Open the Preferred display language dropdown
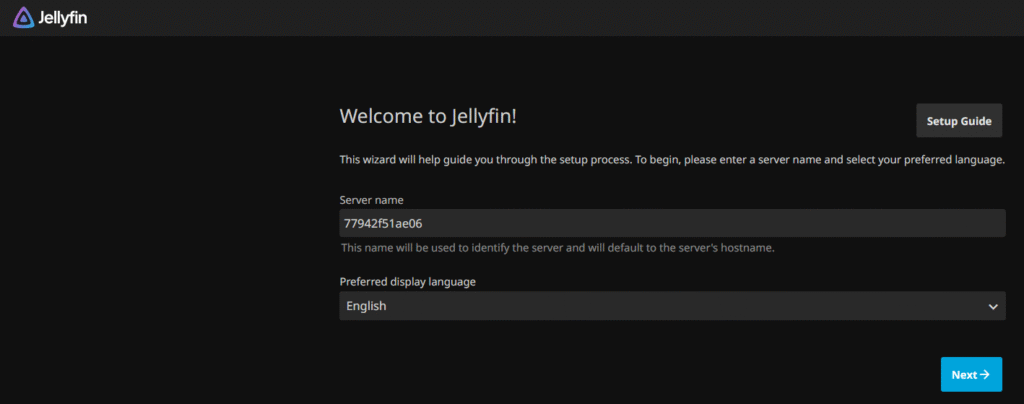The height and width of the screenshot is (404, 1024). (x=672, y=306)
